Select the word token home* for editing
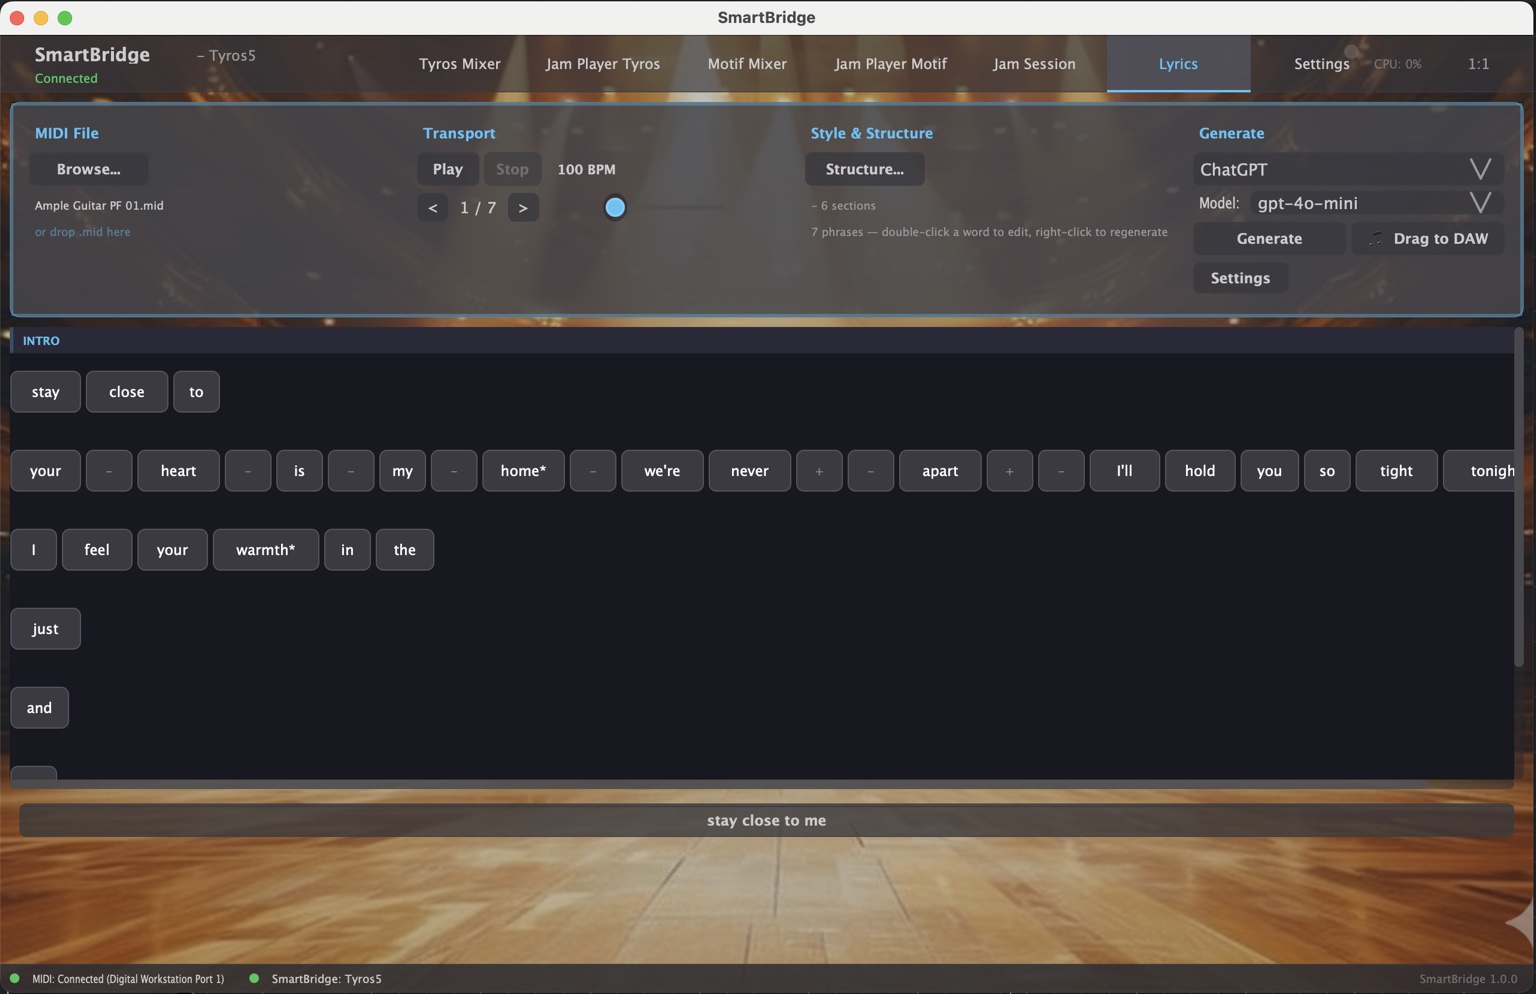 [x=523, y=470]
